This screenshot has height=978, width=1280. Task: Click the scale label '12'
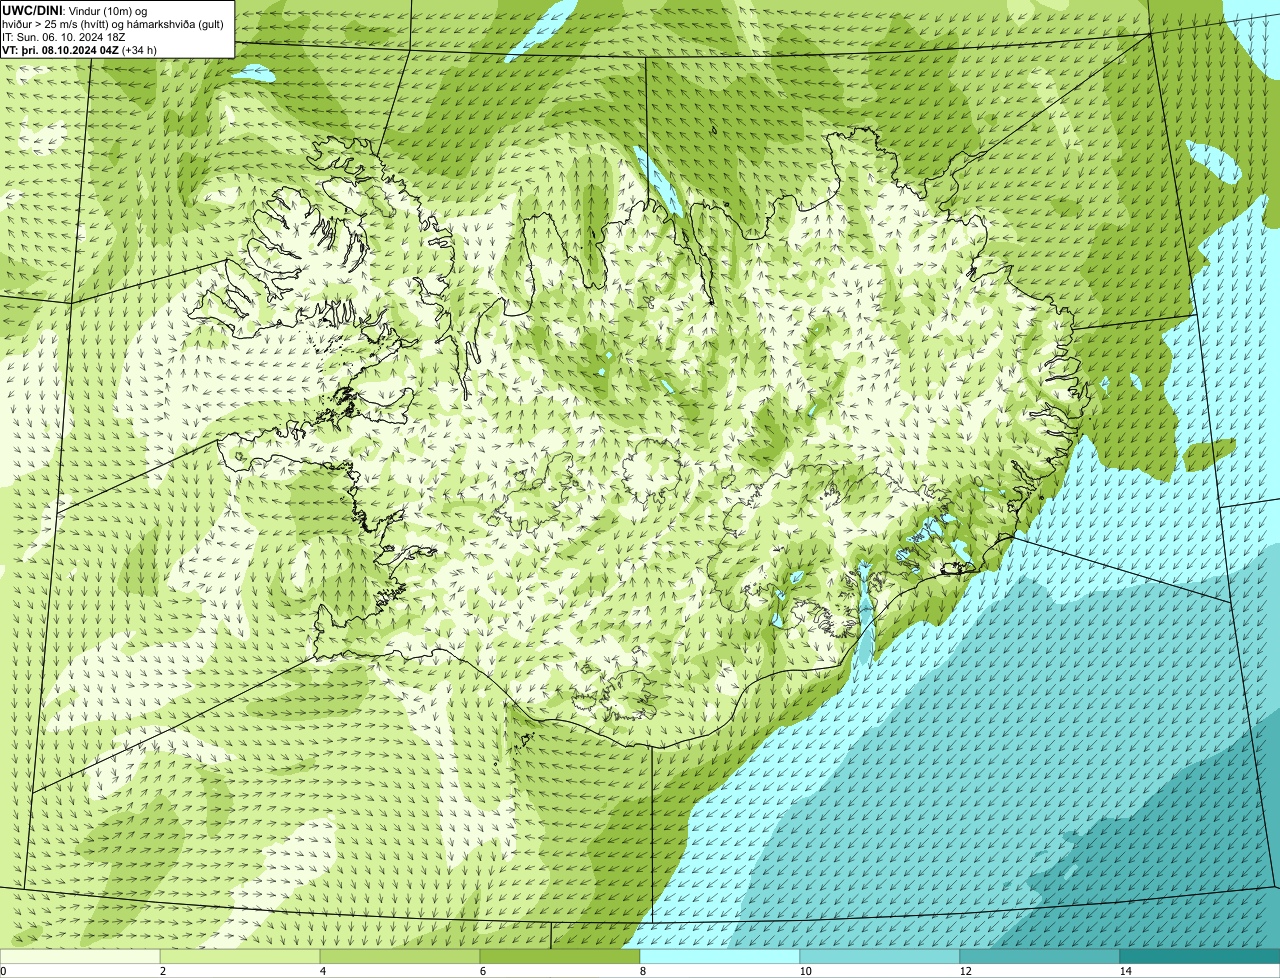(x=965, y=971)
